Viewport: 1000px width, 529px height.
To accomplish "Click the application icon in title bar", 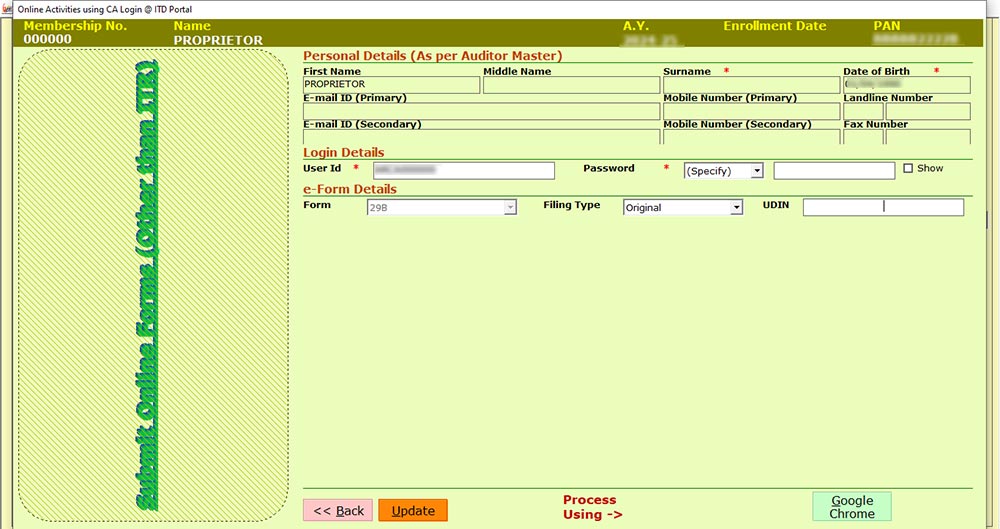I will 8,9.
